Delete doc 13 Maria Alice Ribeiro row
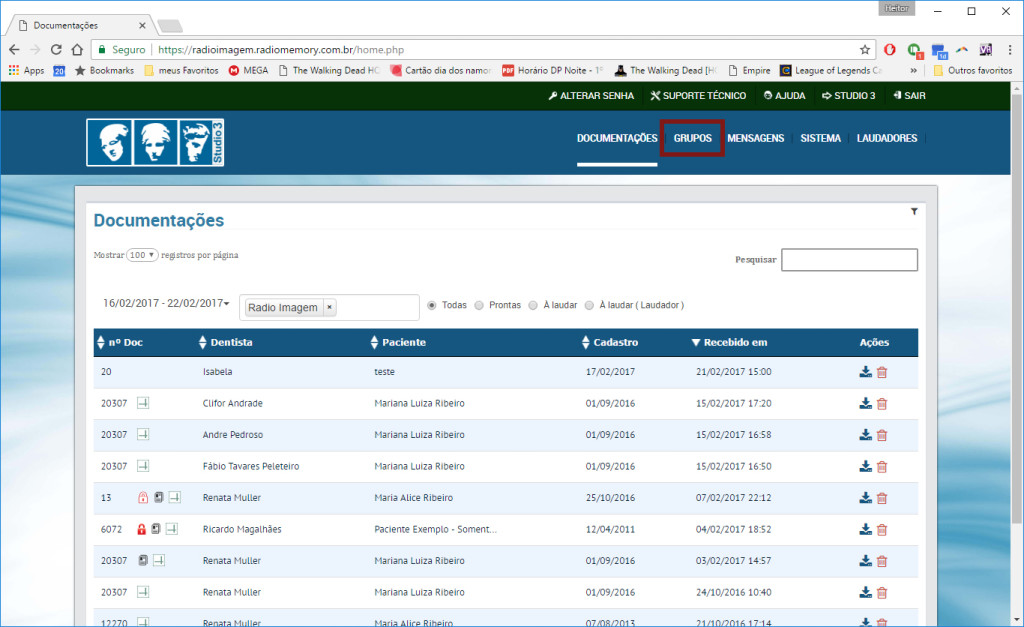This screenshot has width=1024, height=627. point(882,498)
